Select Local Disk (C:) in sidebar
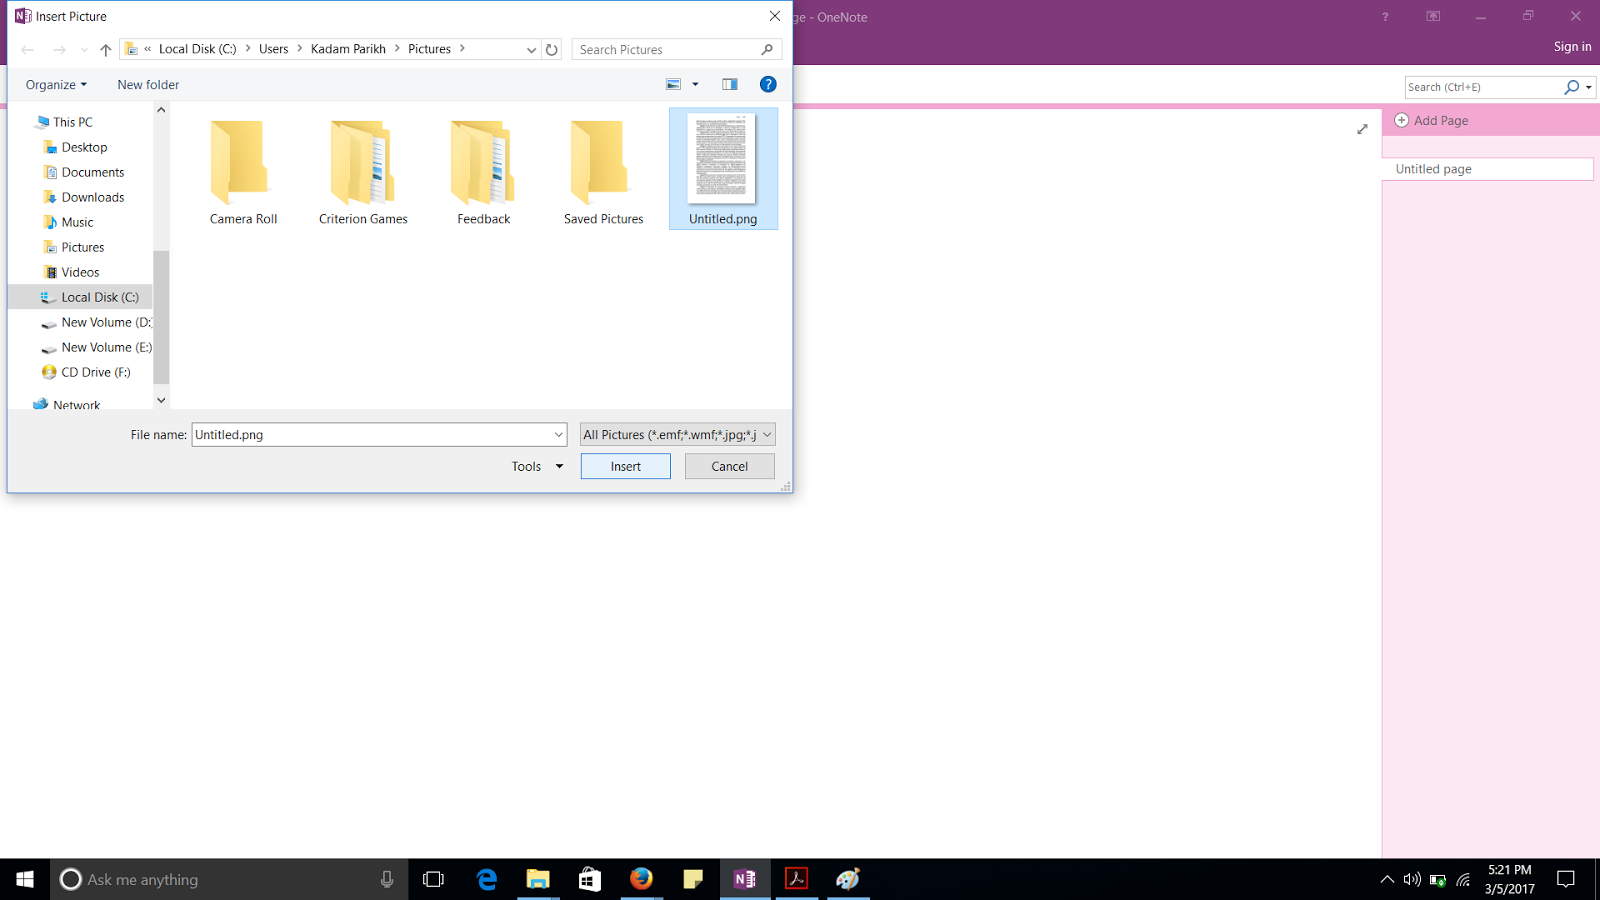 (x=100, y=296)
